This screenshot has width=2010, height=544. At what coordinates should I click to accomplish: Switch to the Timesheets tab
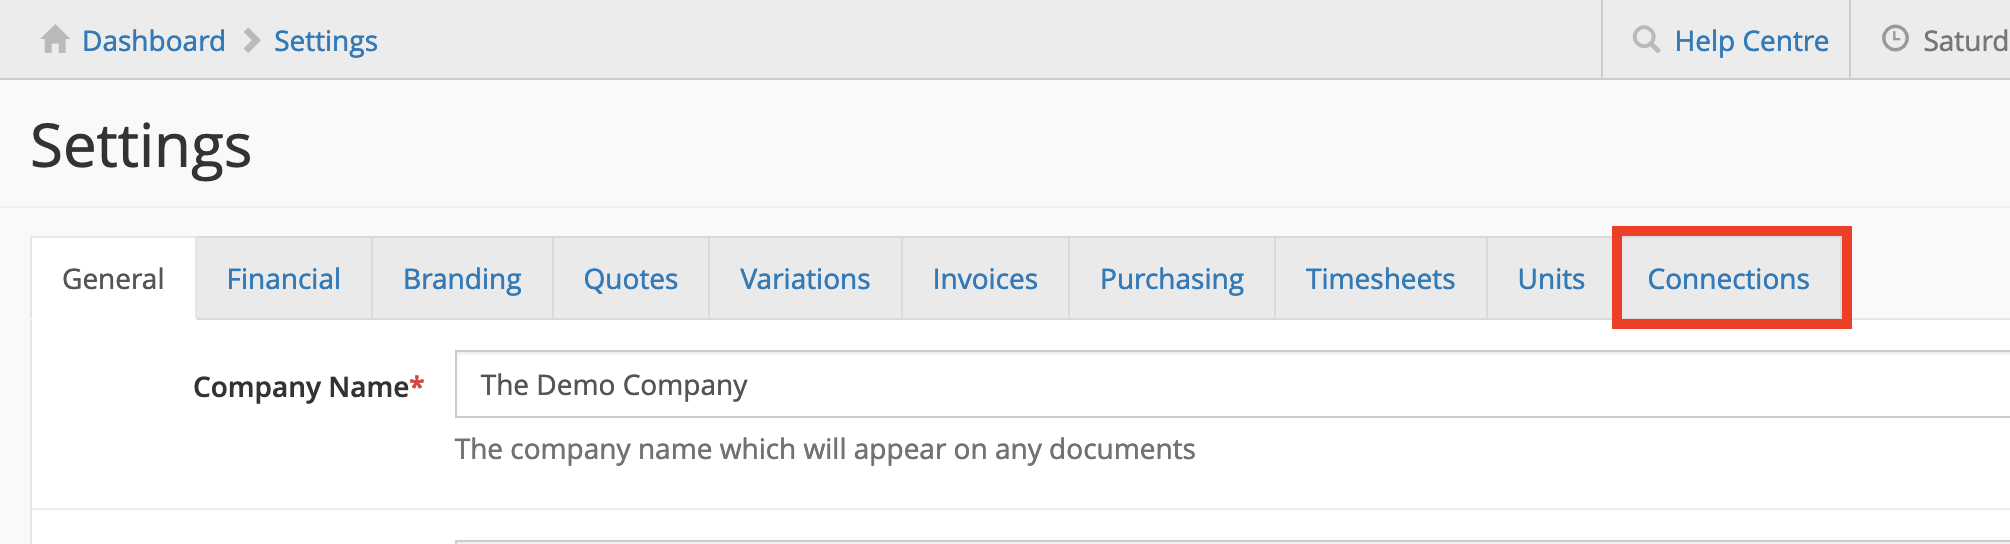[1380, 279]
